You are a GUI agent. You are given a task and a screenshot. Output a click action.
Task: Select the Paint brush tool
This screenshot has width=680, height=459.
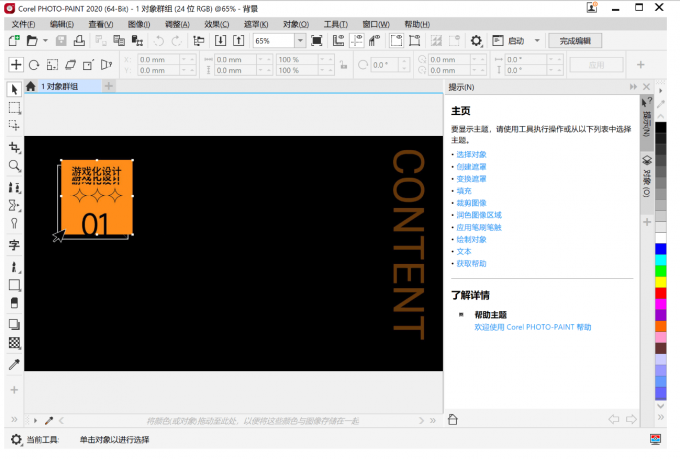(14, 267)
